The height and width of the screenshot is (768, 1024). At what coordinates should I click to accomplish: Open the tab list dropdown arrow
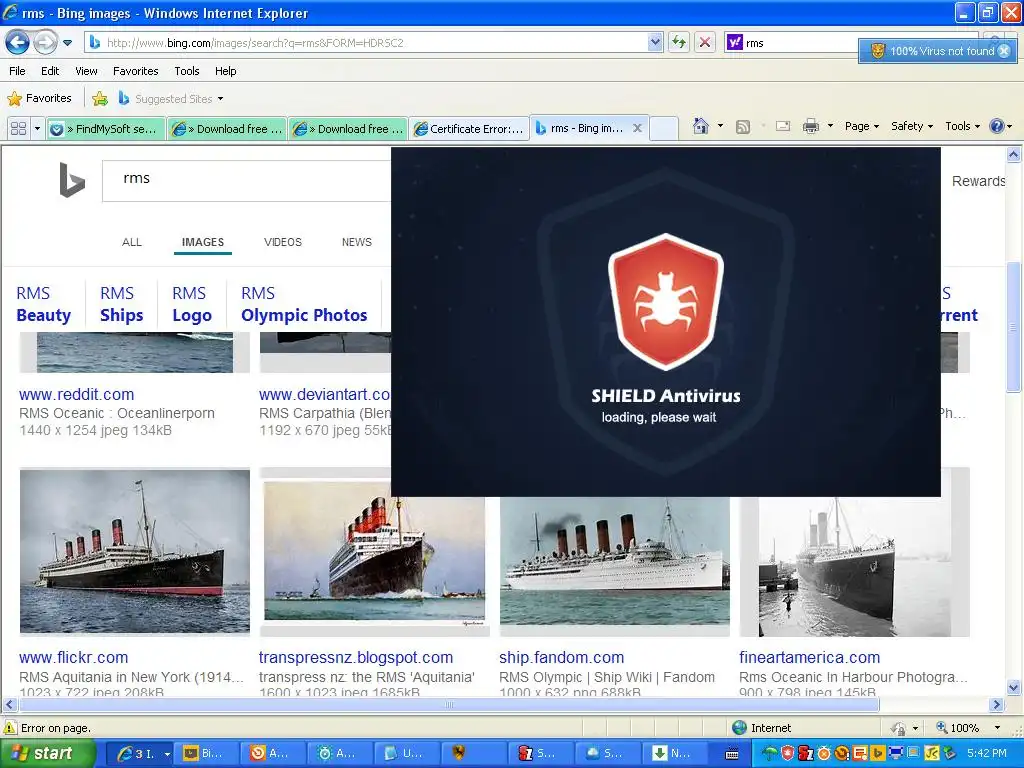click(x=37, y=129)
